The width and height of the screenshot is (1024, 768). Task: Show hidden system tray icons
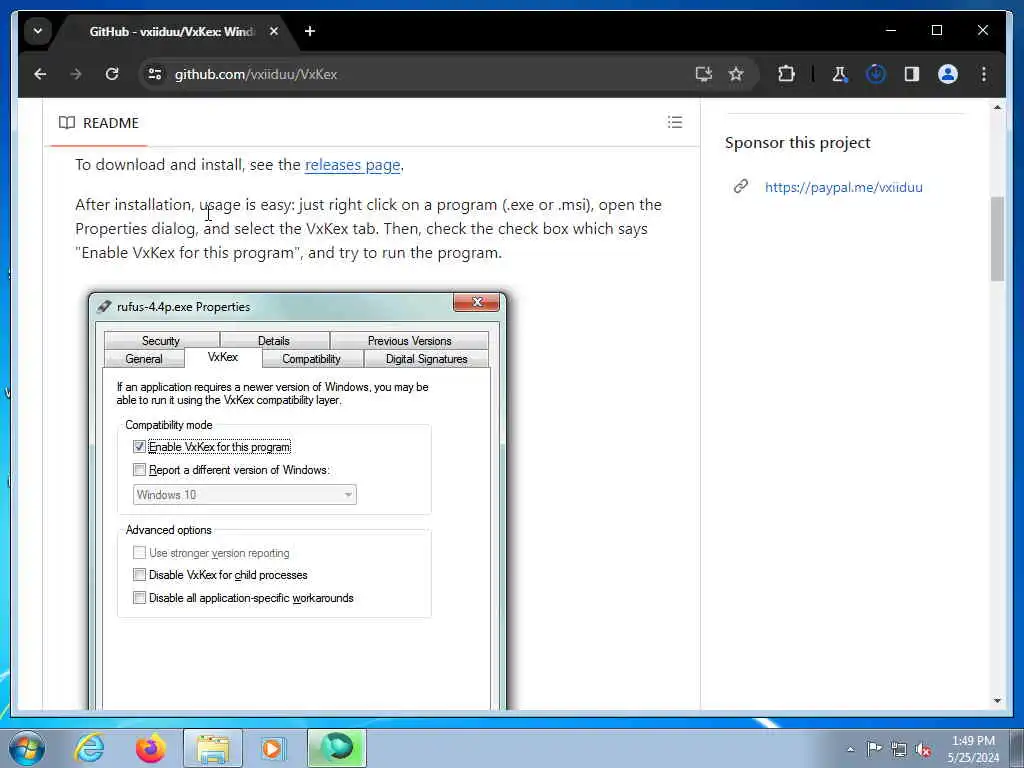(850, 749)
